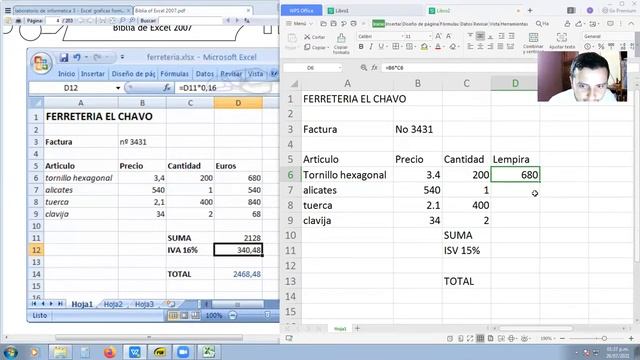Click 'ISV 15%' cell in WPS sheet
This screenshot has width=640, height=360.
[x=466, y=251]
